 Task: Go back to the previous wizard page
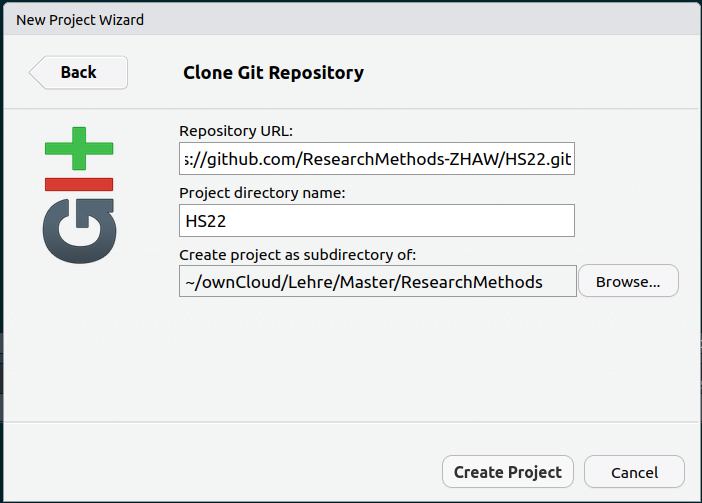tap(79, 72)
